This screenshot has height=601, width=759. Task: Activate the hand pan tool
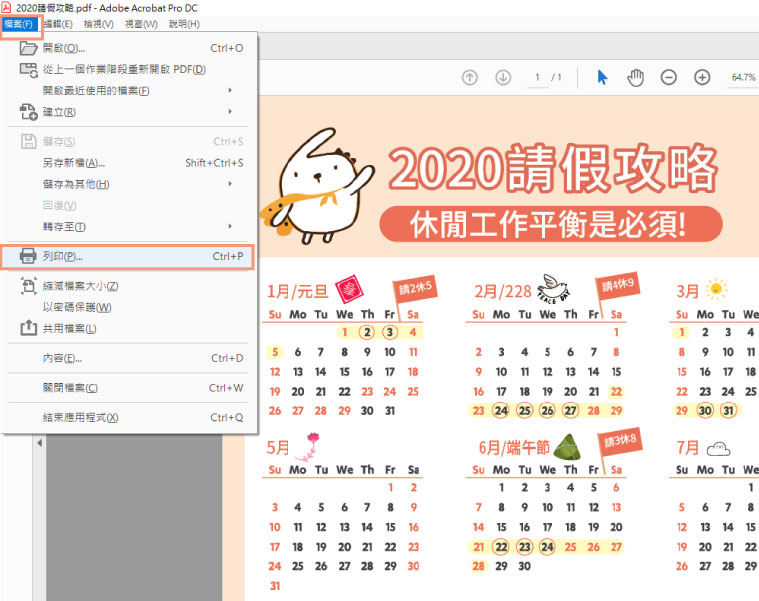636,77
